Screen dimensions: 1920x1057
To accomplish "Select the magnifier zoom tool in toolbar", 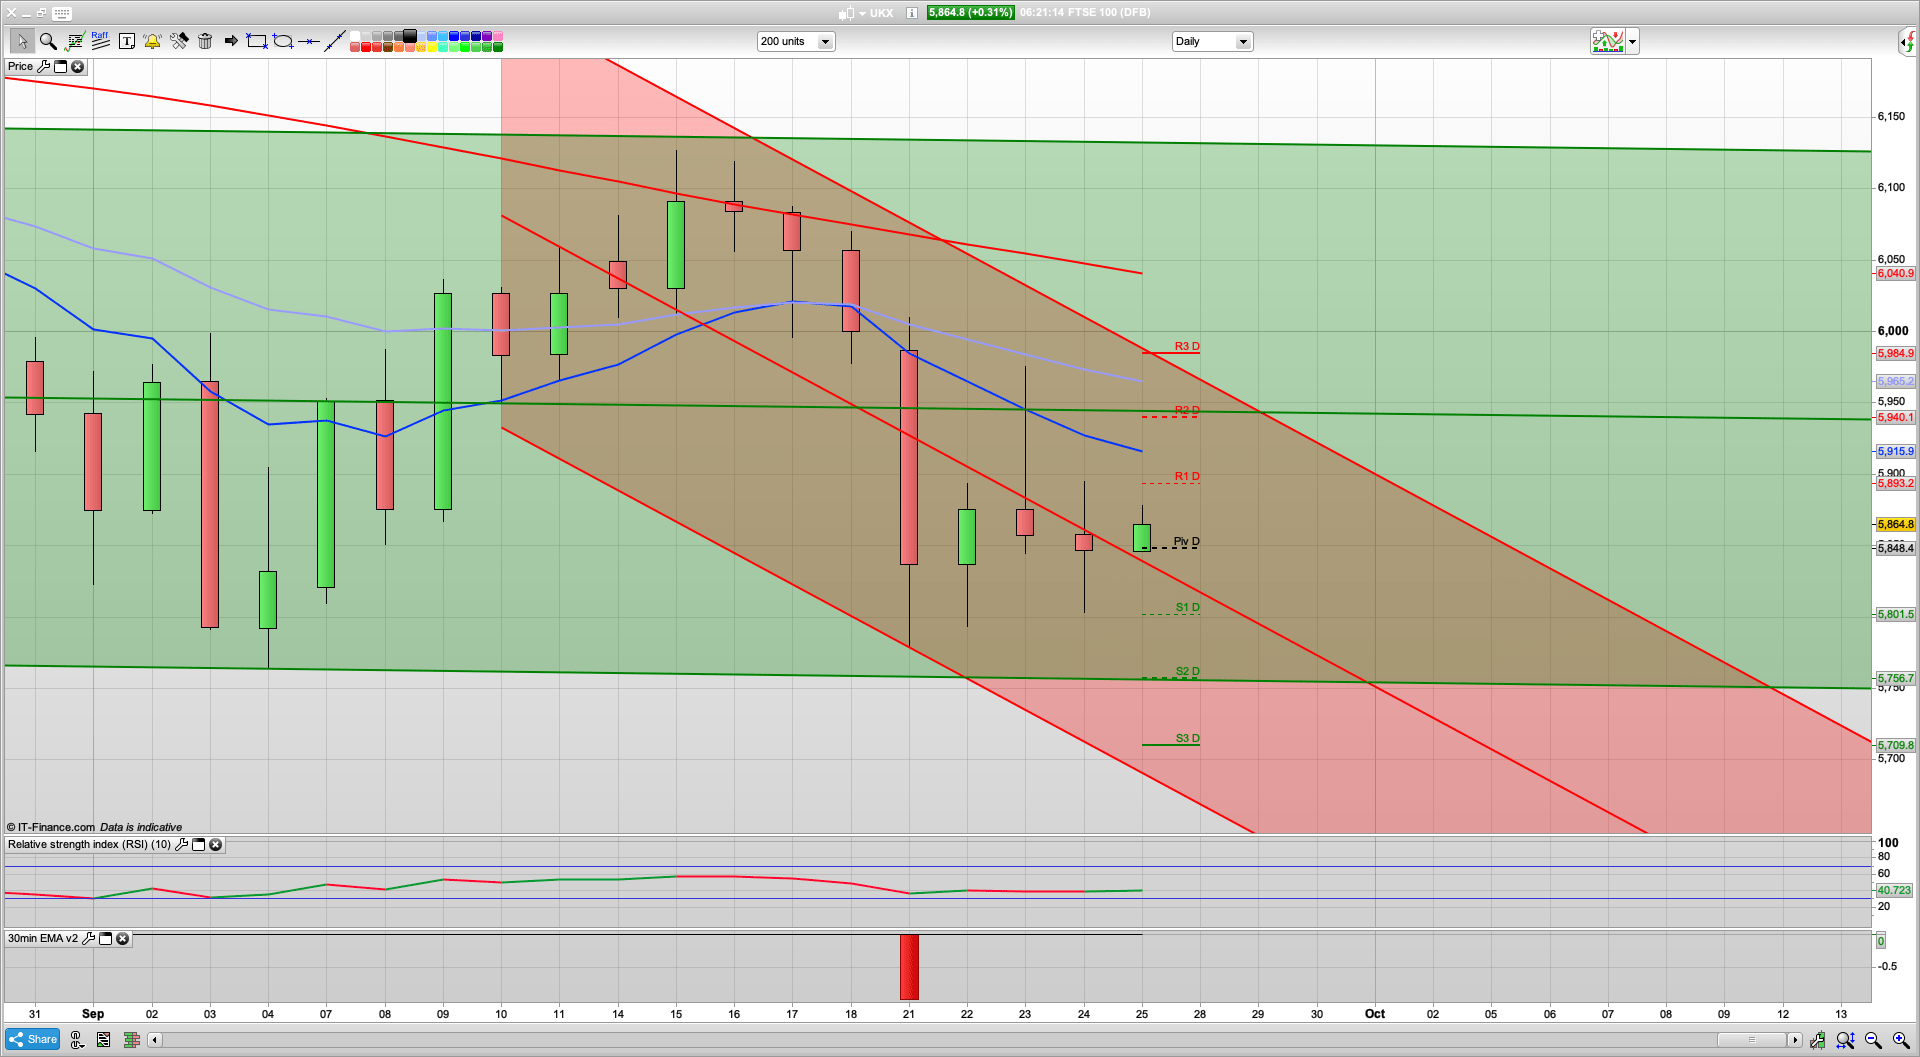I will [47, 41].
